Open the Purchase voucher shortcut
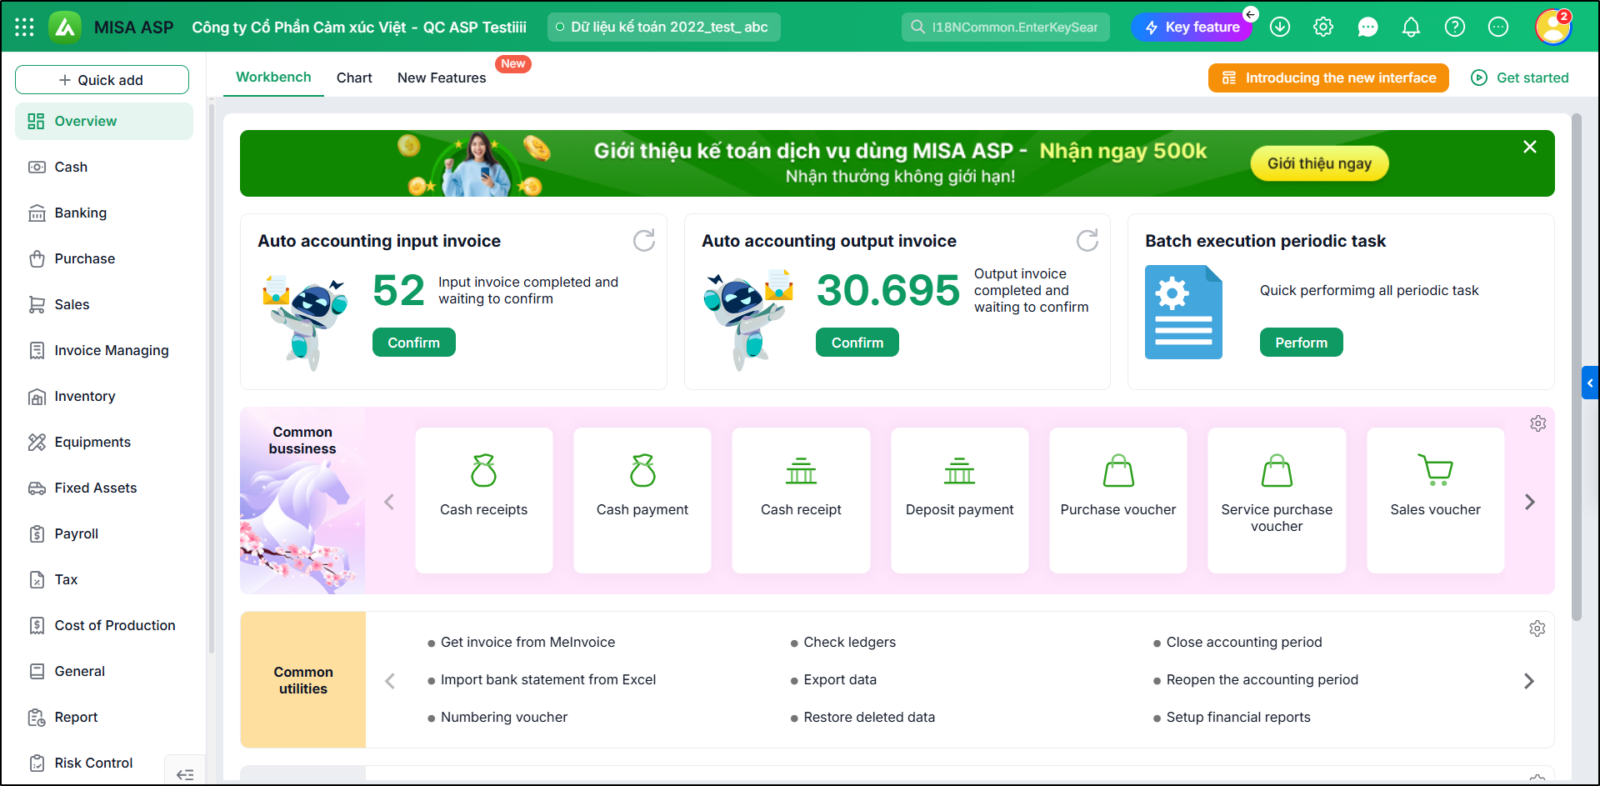The height and width of the screenshot is (786, 1600). pos(1118,500)
